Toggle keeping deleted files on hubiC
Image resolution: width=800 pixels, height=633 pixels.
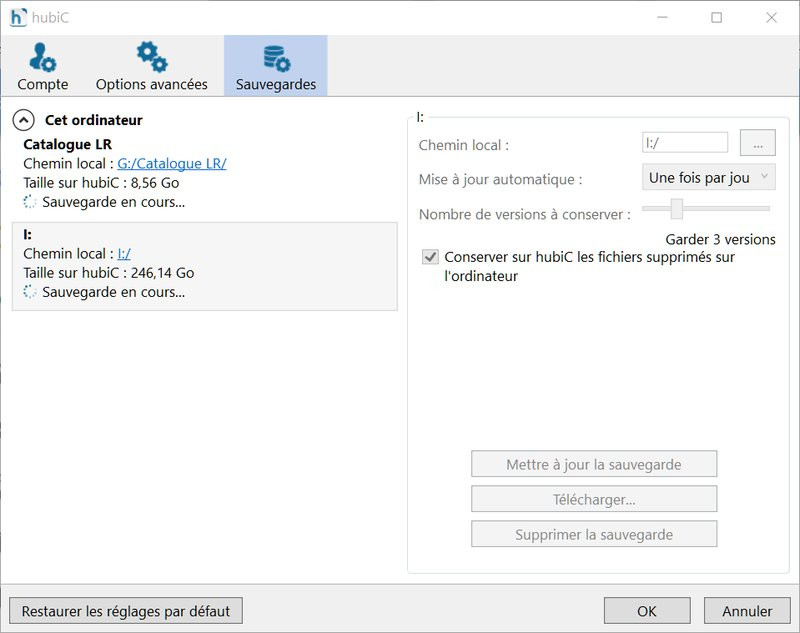click(430, 257)
